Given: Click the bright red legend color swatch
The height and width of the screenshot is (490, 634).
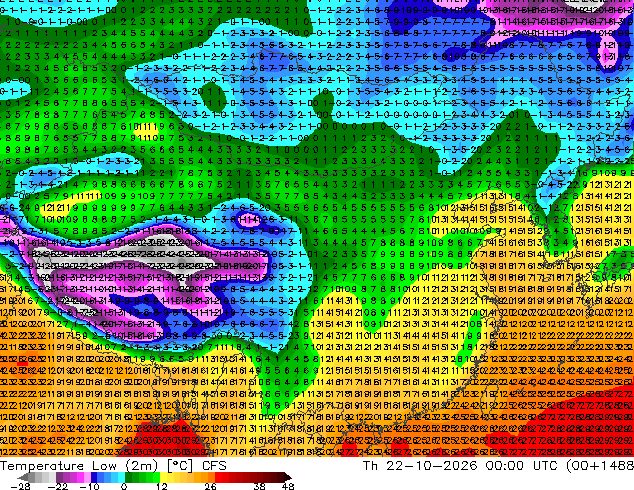Looking at the screenshot, I should tap(218, 477).
